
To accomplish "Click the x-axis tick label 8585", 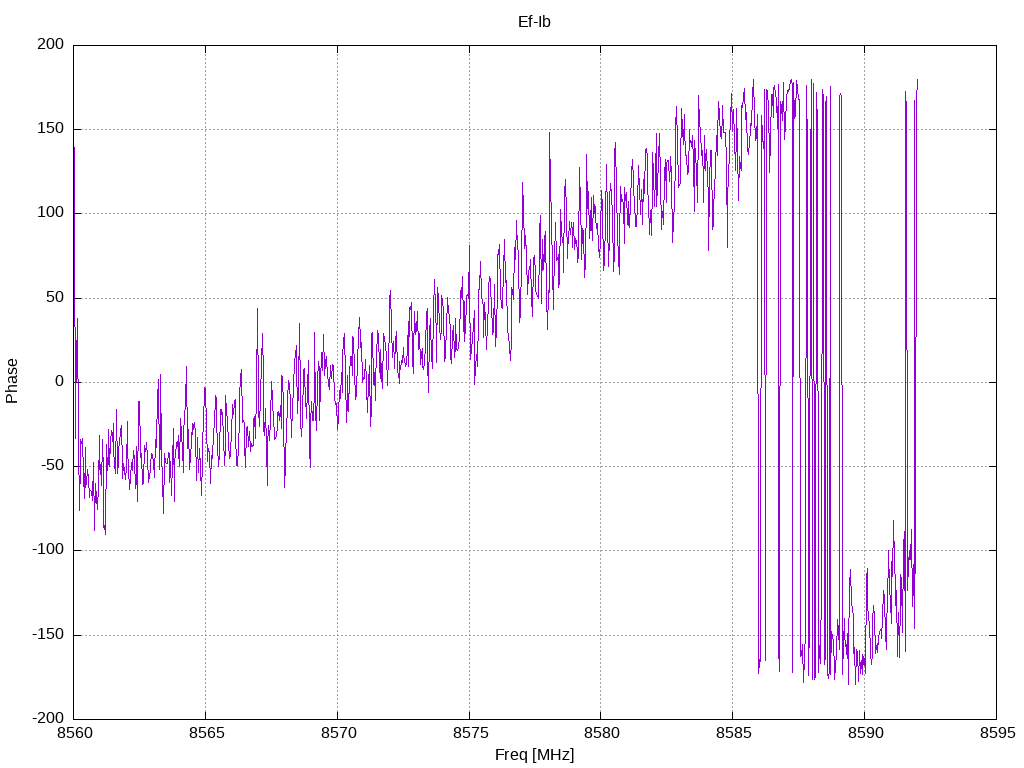I will pyautogui.click(x=733, y=733).
